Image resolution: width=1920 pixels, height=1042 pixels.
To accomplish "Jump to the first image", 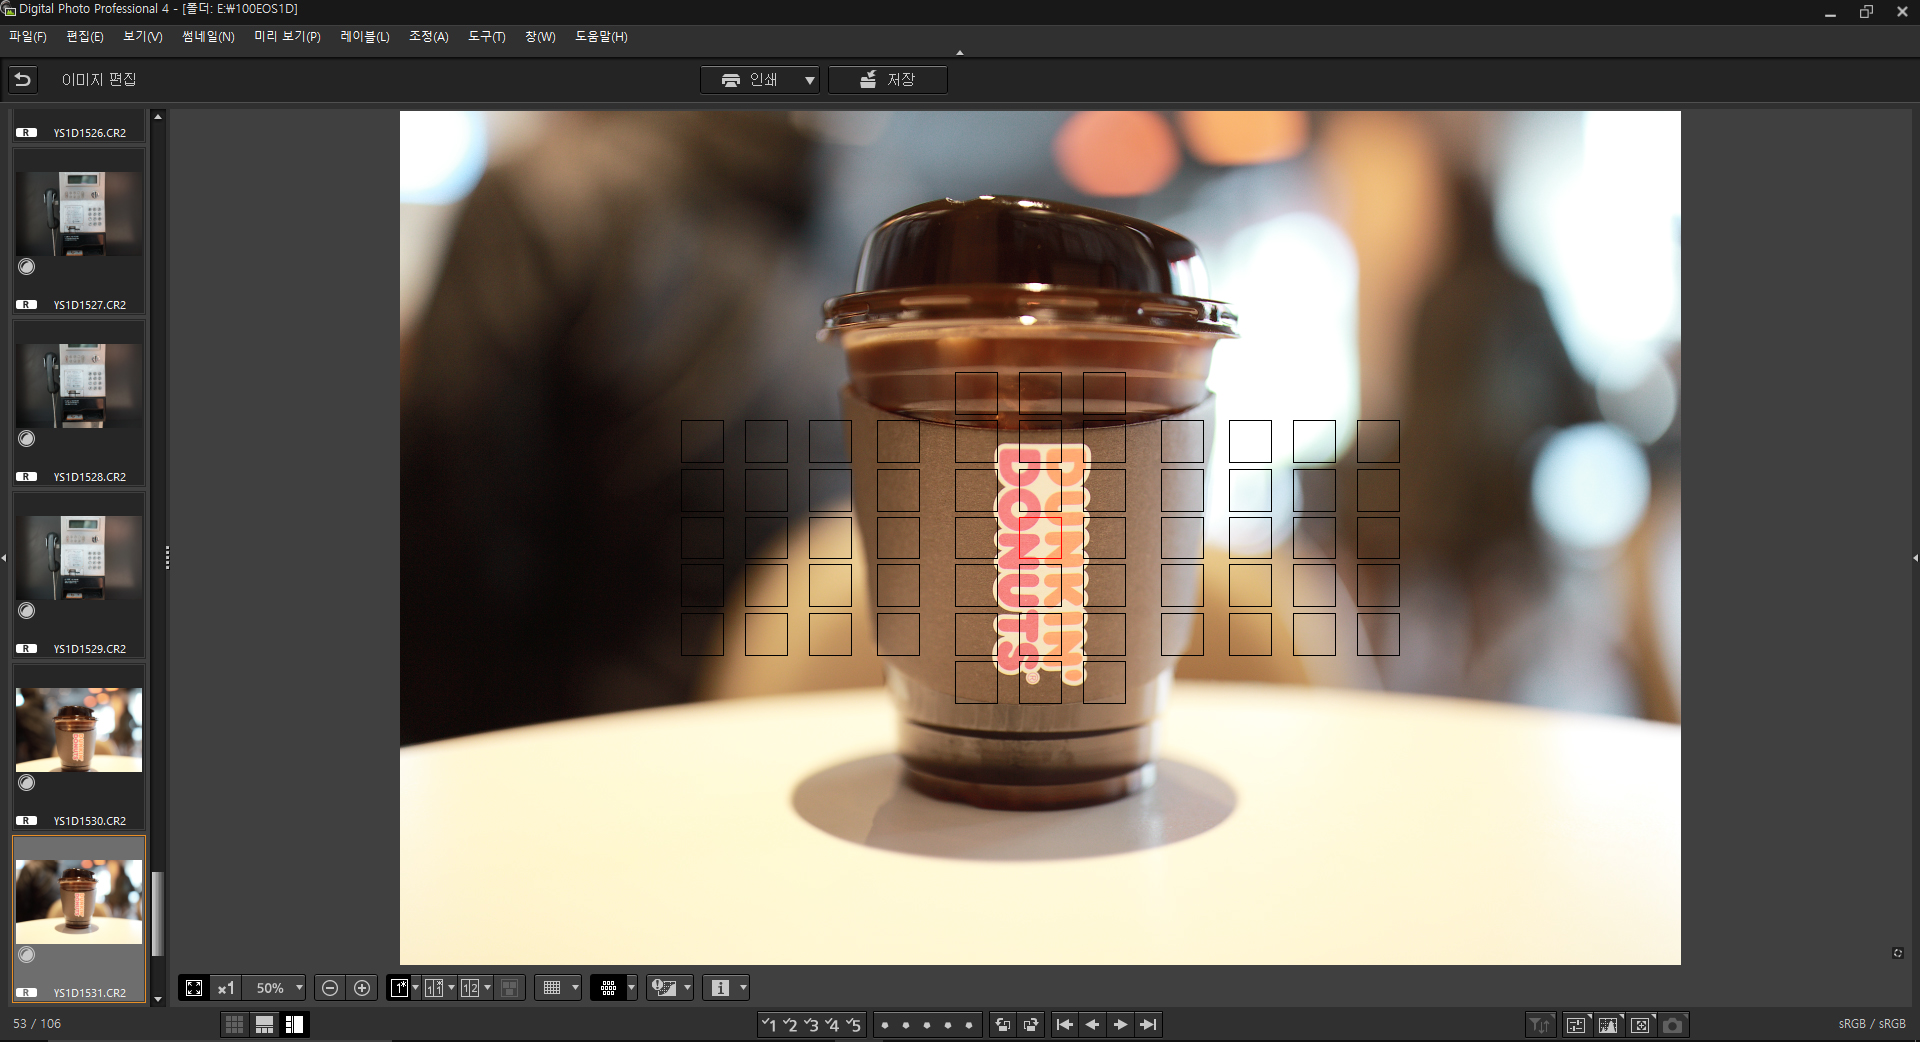I will [x=1065, y=1024].
